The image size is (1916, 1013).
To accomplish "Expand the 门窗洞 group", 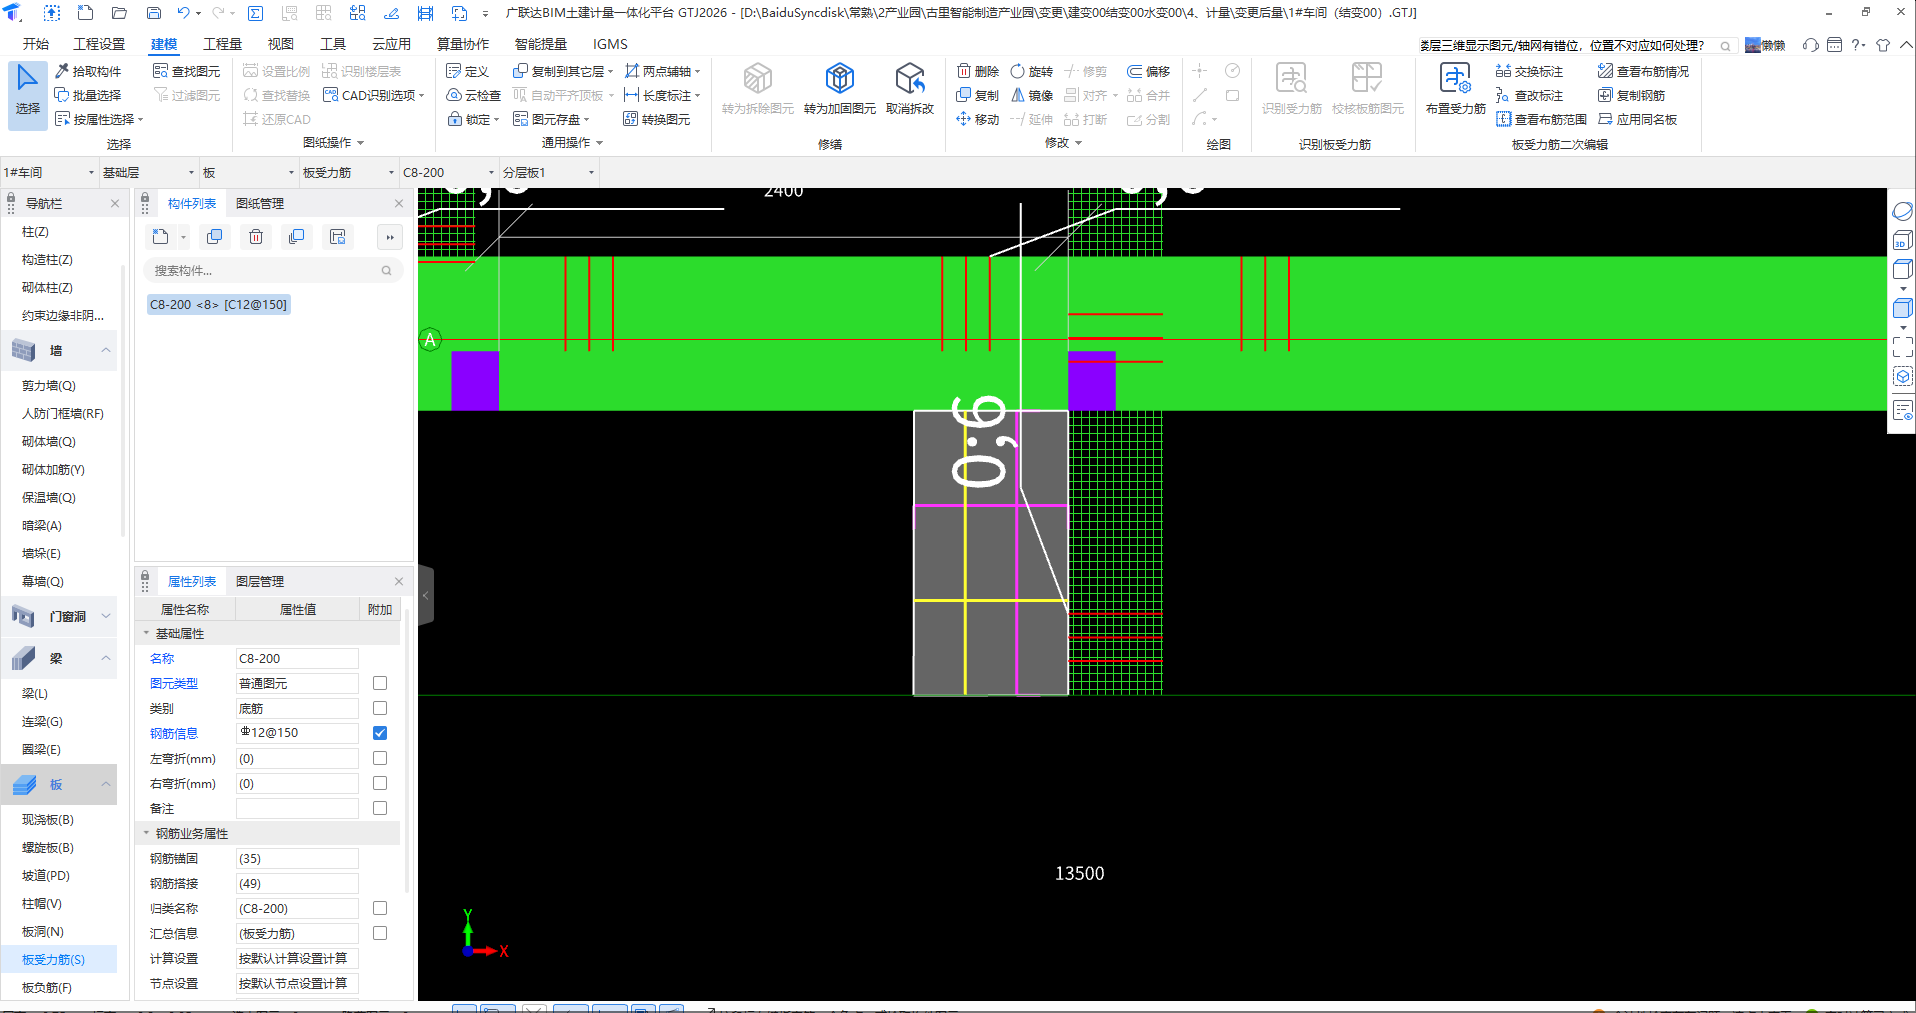I will pos(105,616).
